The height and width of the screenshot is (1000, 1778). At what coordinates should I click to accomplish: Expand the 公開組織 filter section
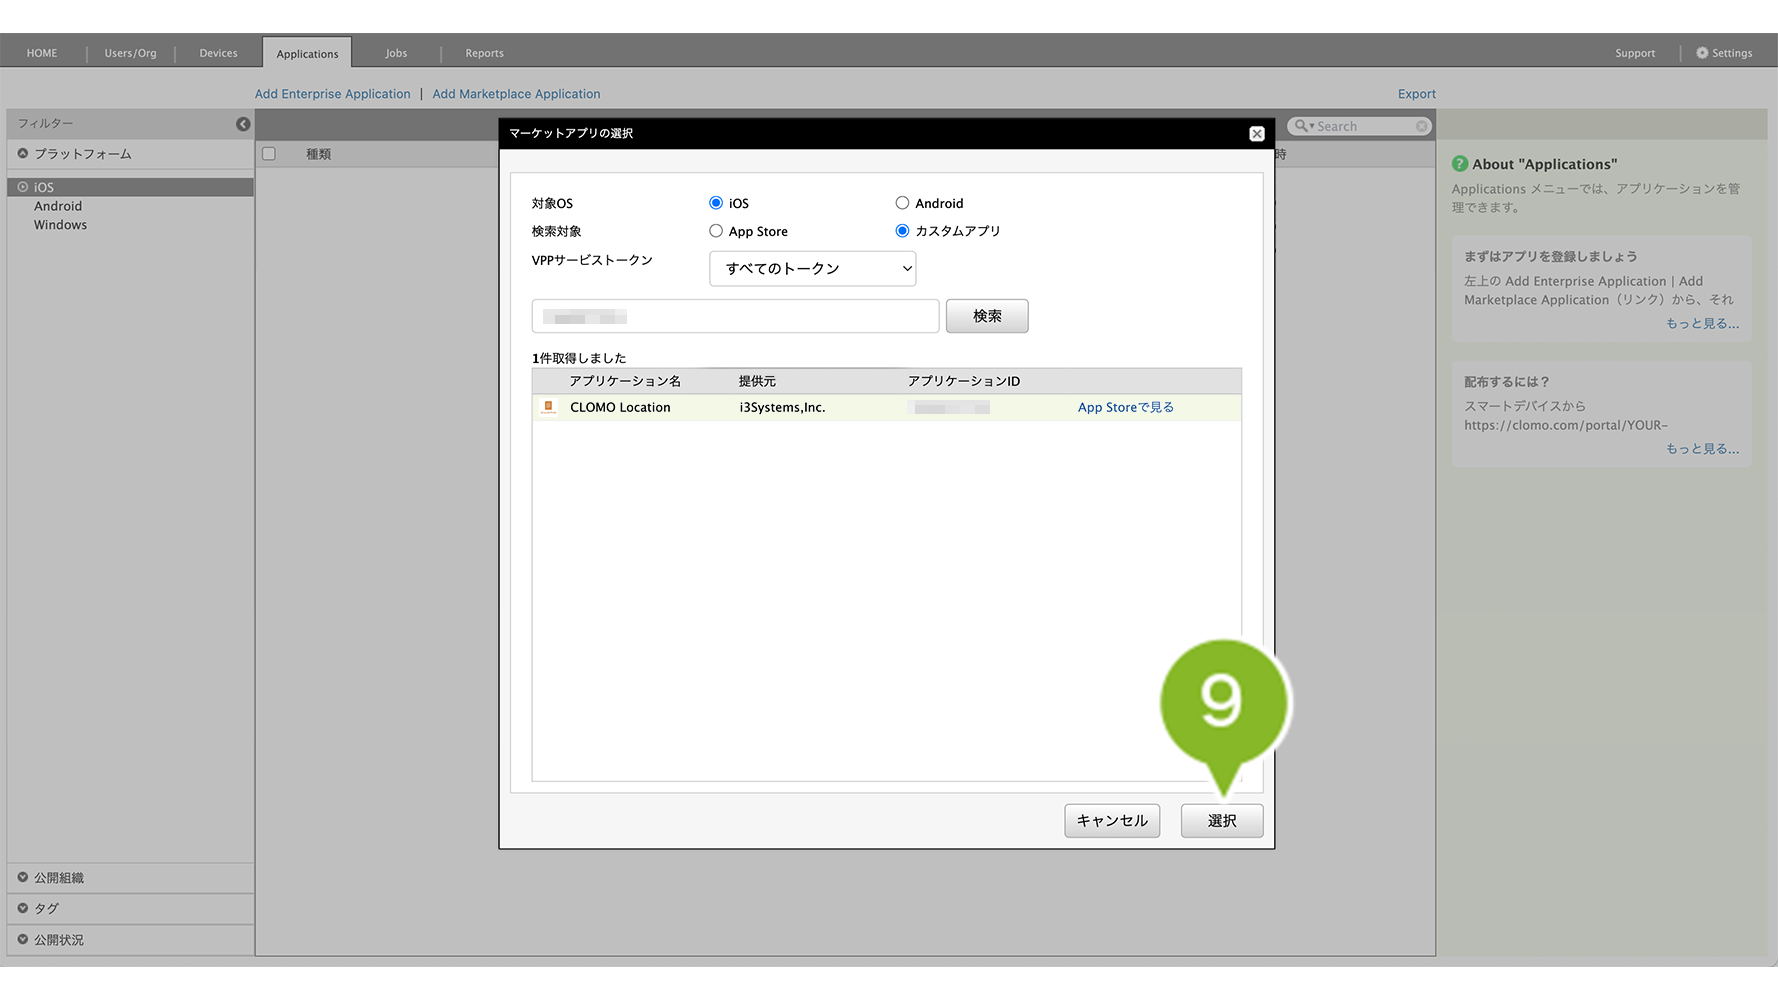pyautogui.click(x=23, y=878)
